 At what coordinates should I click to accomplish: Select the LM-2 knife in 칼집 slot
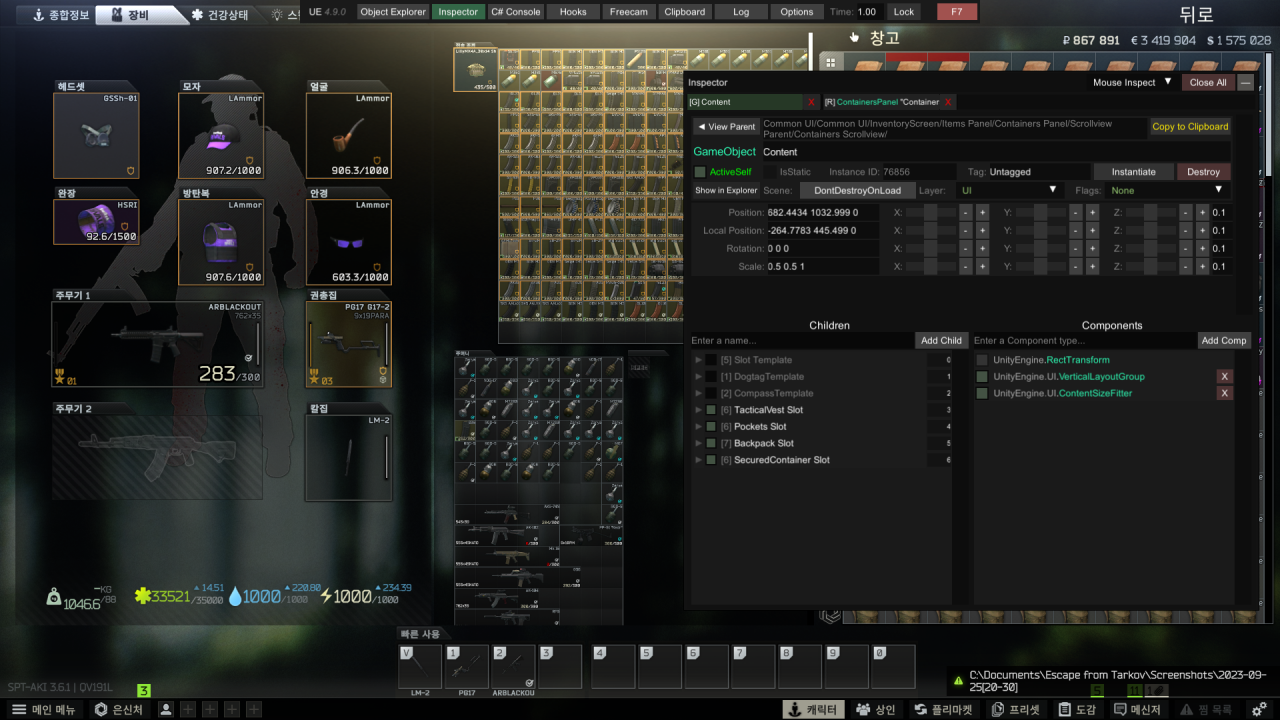pyautogui.click(x=348, y=457)
